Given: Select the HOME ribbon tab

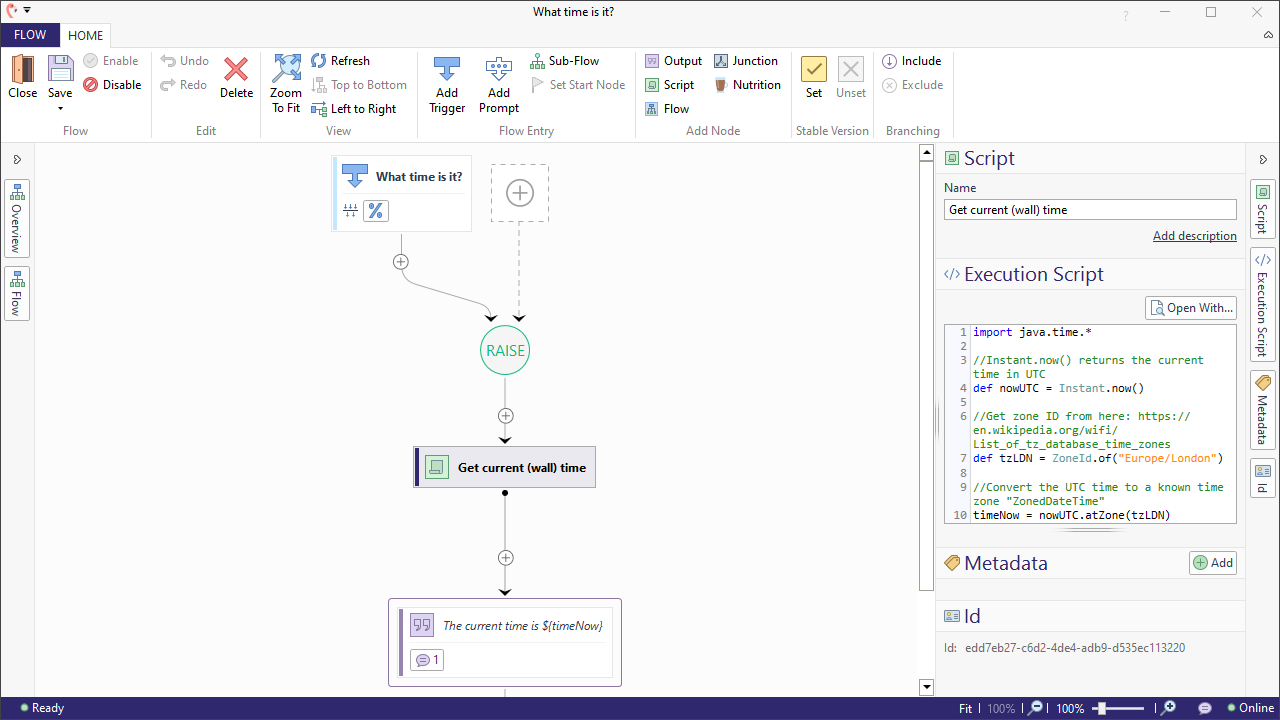Looking at the screenshot, I should click(86, 35).
